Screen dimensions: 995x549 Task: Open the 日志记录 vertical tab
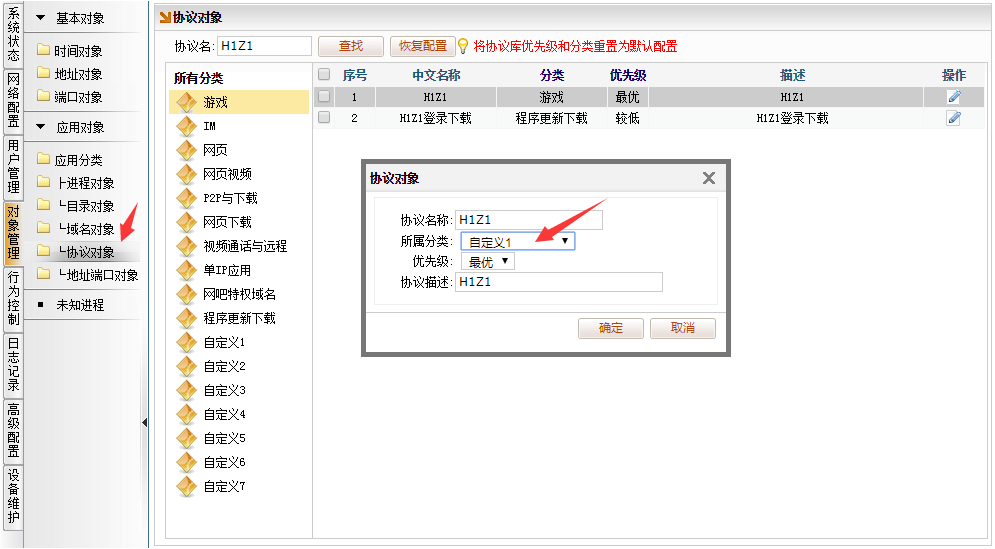[x=12, y=364]
